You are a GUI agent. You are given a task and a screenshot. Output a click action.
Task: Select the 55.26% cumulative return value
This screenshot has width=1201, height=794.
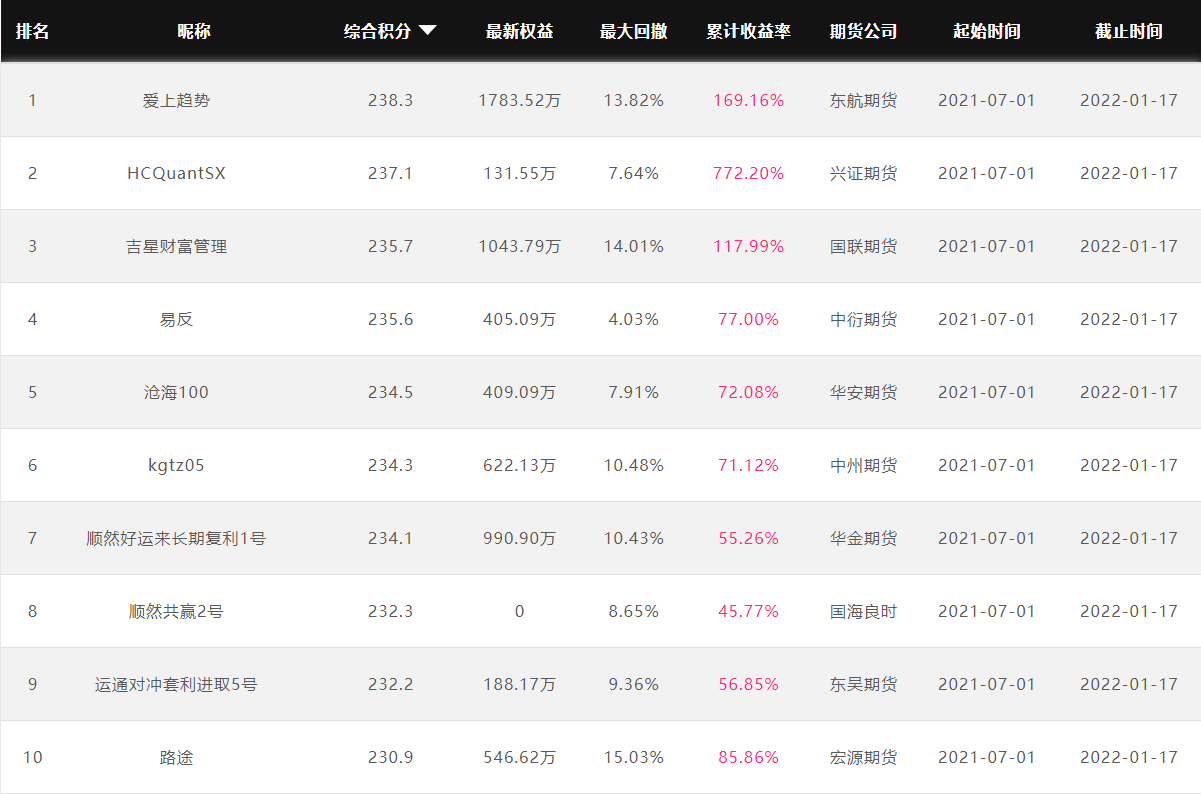tap(748, 538)
